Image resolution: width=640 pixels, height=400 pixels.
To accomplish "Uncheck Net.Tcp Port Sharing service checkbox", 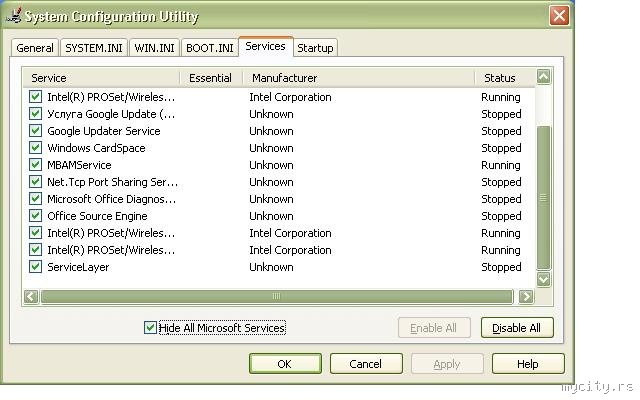I will click(x=36, y=182).
